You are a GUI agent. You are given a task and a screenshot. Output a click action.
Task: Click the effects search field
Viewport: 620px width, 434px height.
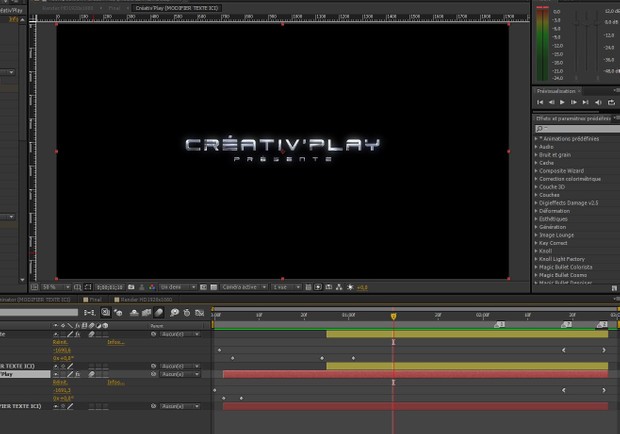(578, 129)
